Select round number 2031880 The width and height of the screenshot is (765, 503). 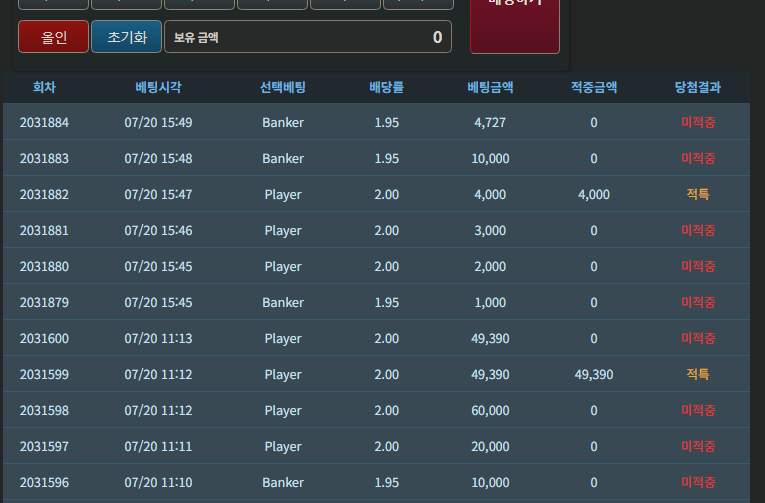coord(44,266)
